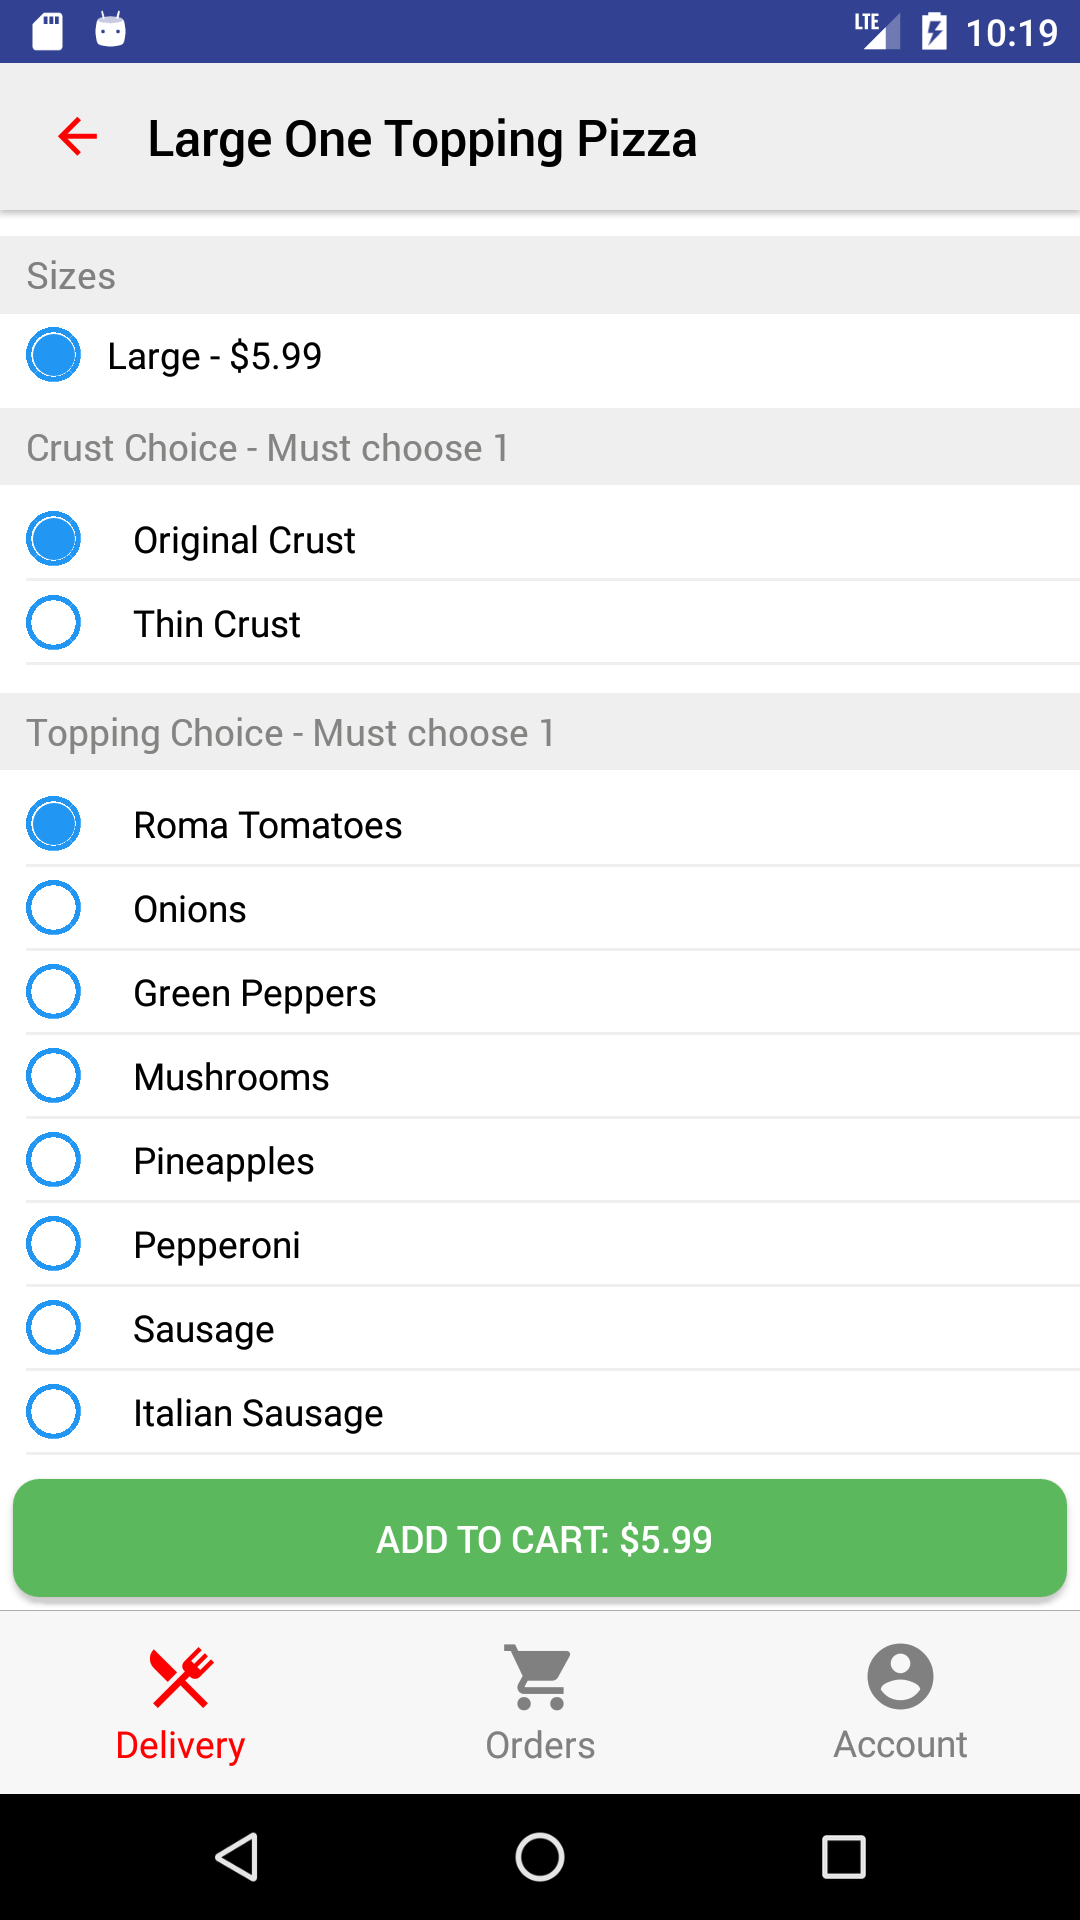Screen dimensions: 1080x1920
Task: Choose Mushrooms topping radio button
Action: (53, 1076)
